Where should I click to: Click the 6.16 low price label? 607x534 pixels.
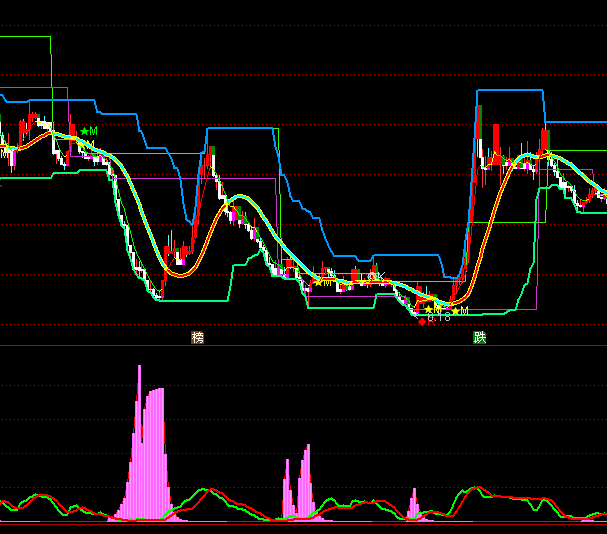pyautogui.click(x=438, y=319)
